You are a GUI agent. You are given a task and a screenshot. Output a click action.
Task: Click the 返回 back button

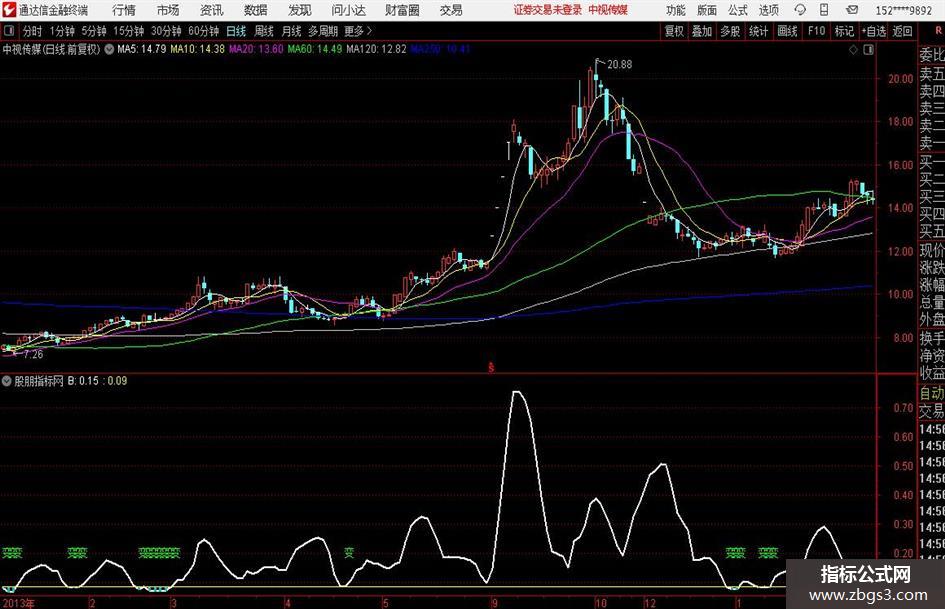coord(902,31)
